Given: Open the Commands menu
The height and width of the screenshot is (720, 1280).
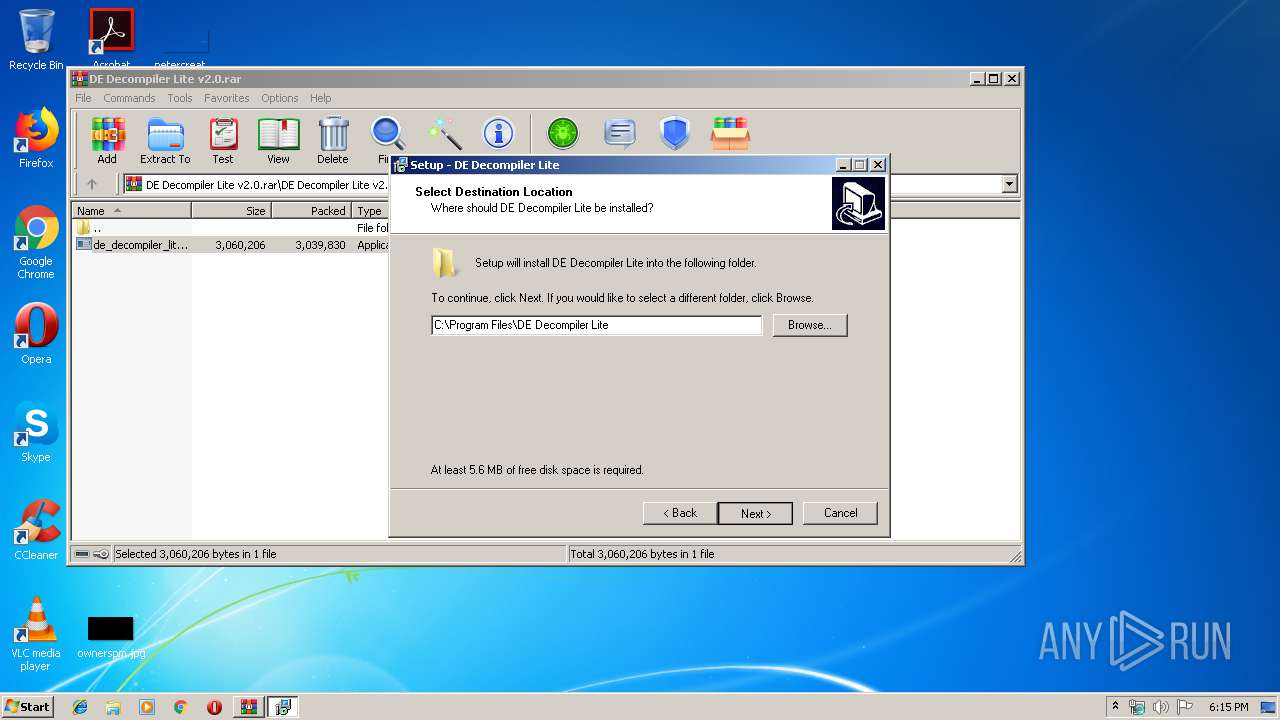Looking at the screenshot, I should (129, 98).
